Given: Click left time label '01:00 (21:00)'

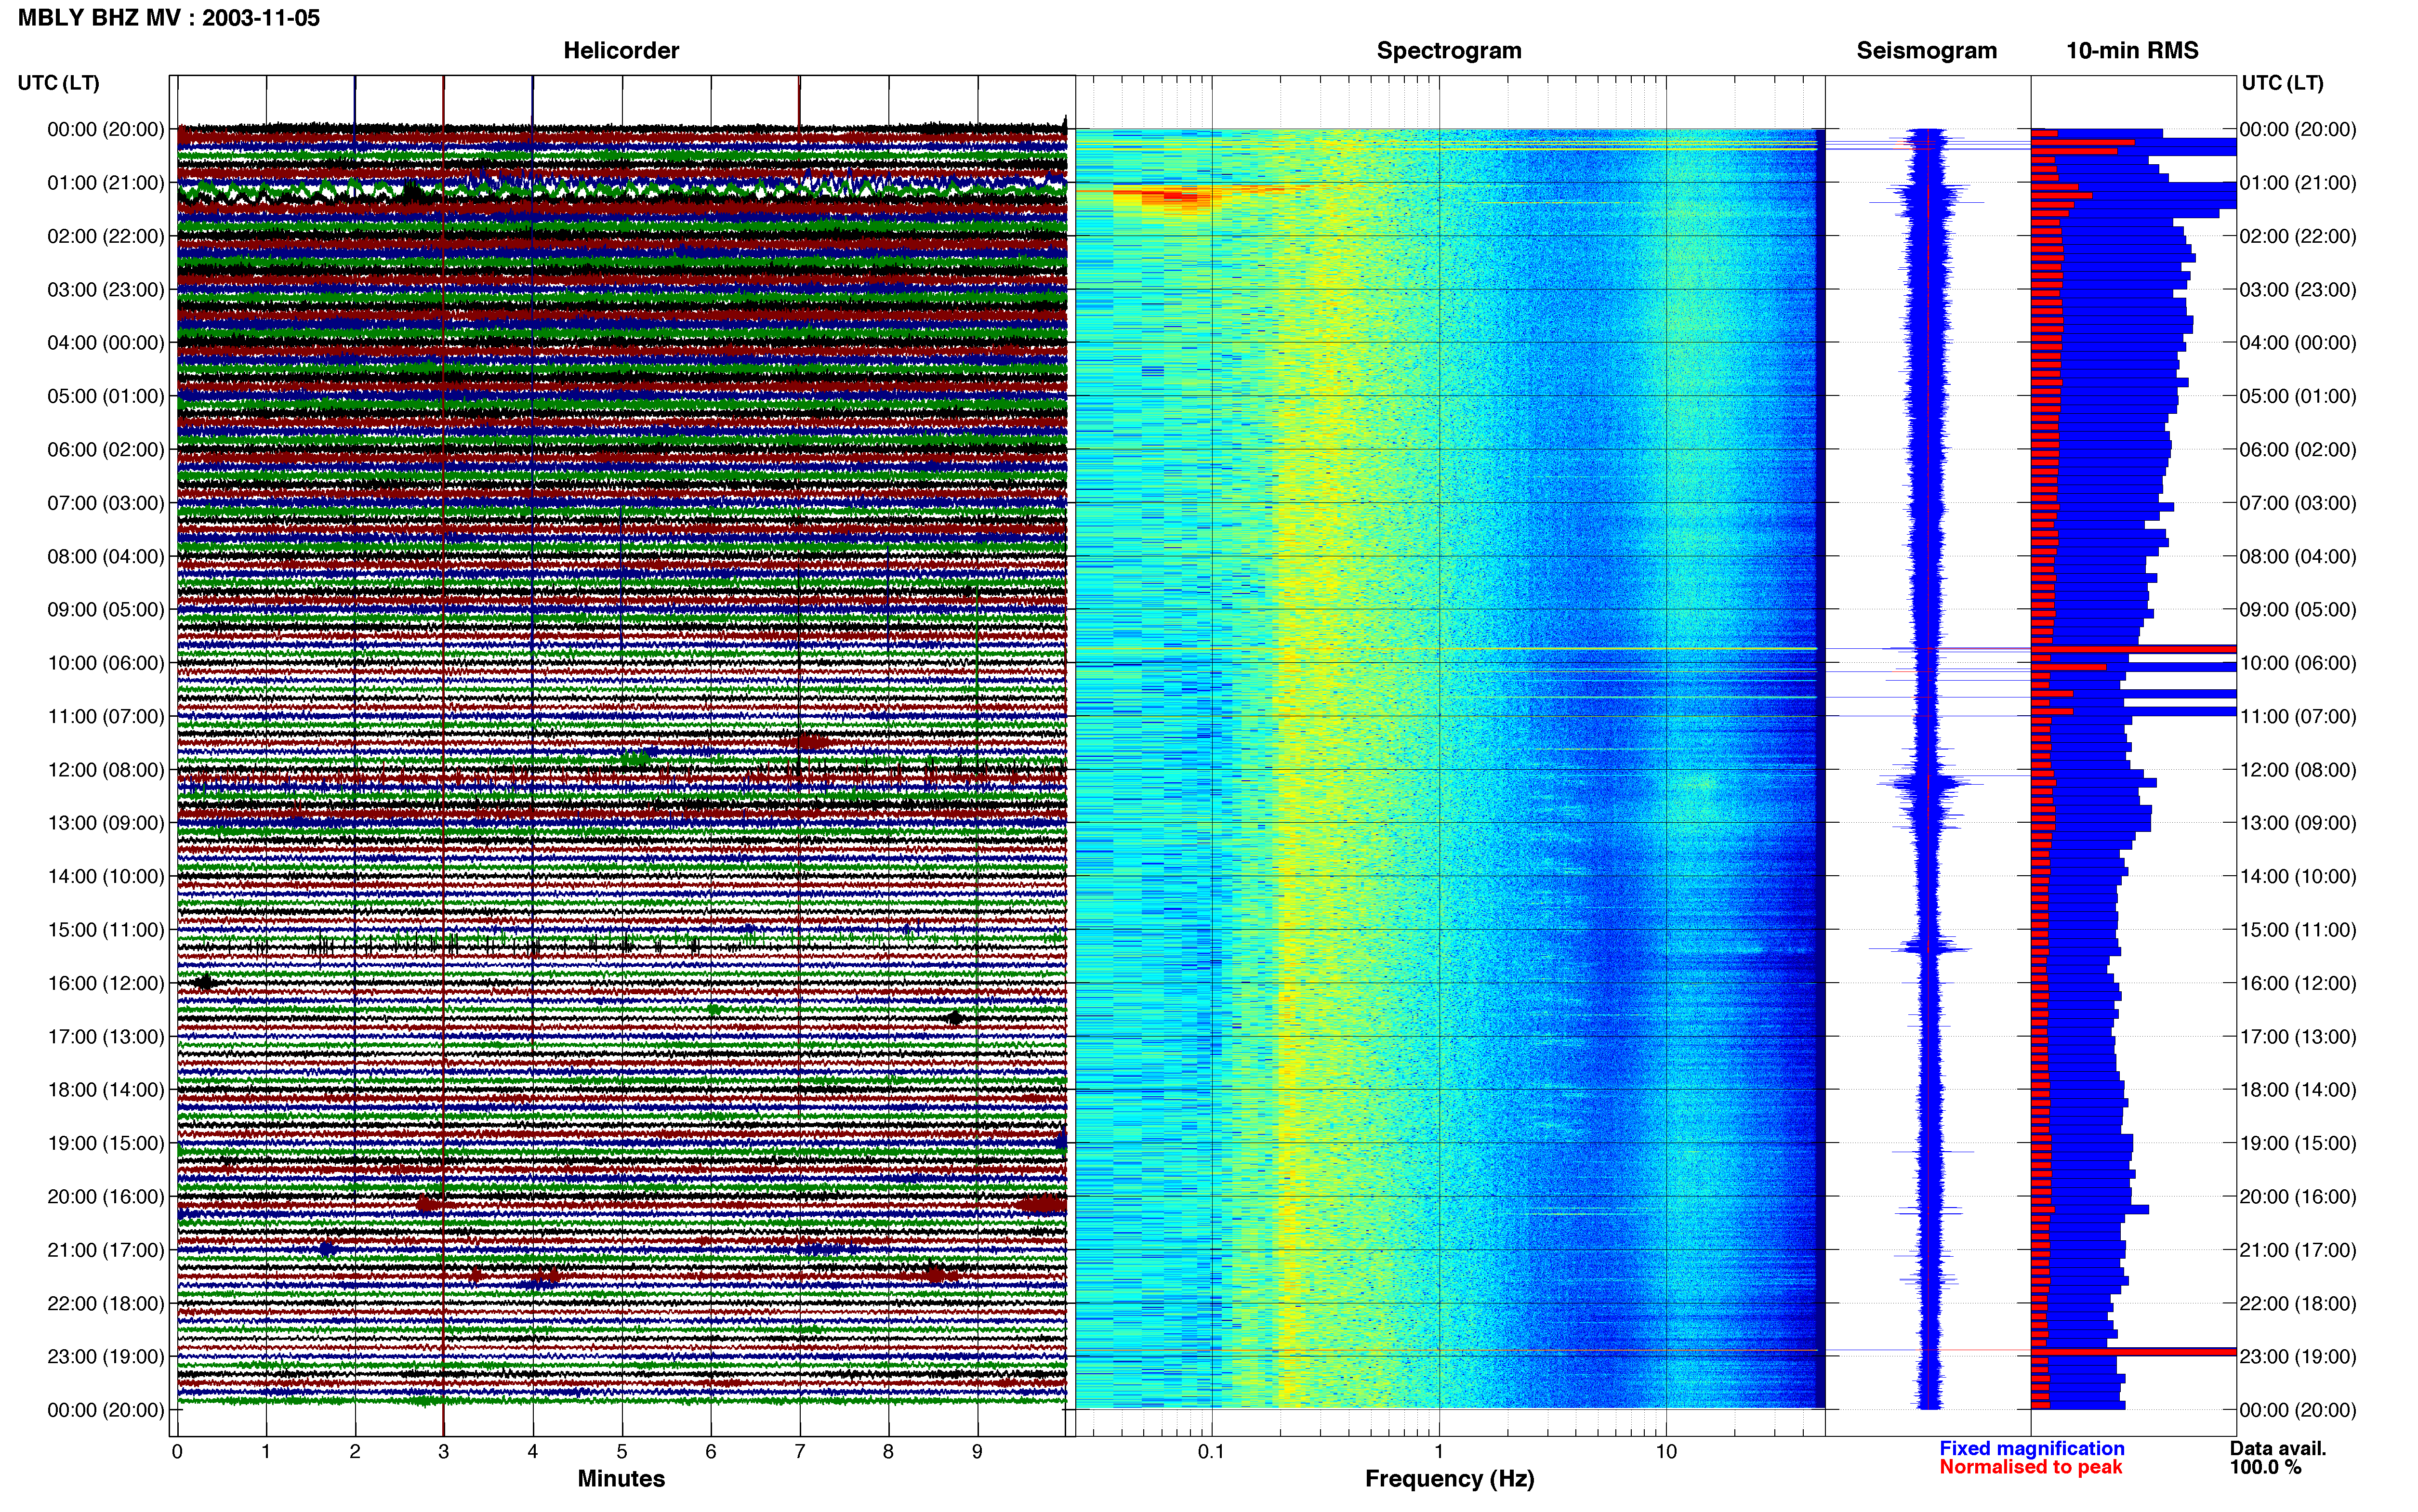Looking at the screenshot, I should point(106,183).
